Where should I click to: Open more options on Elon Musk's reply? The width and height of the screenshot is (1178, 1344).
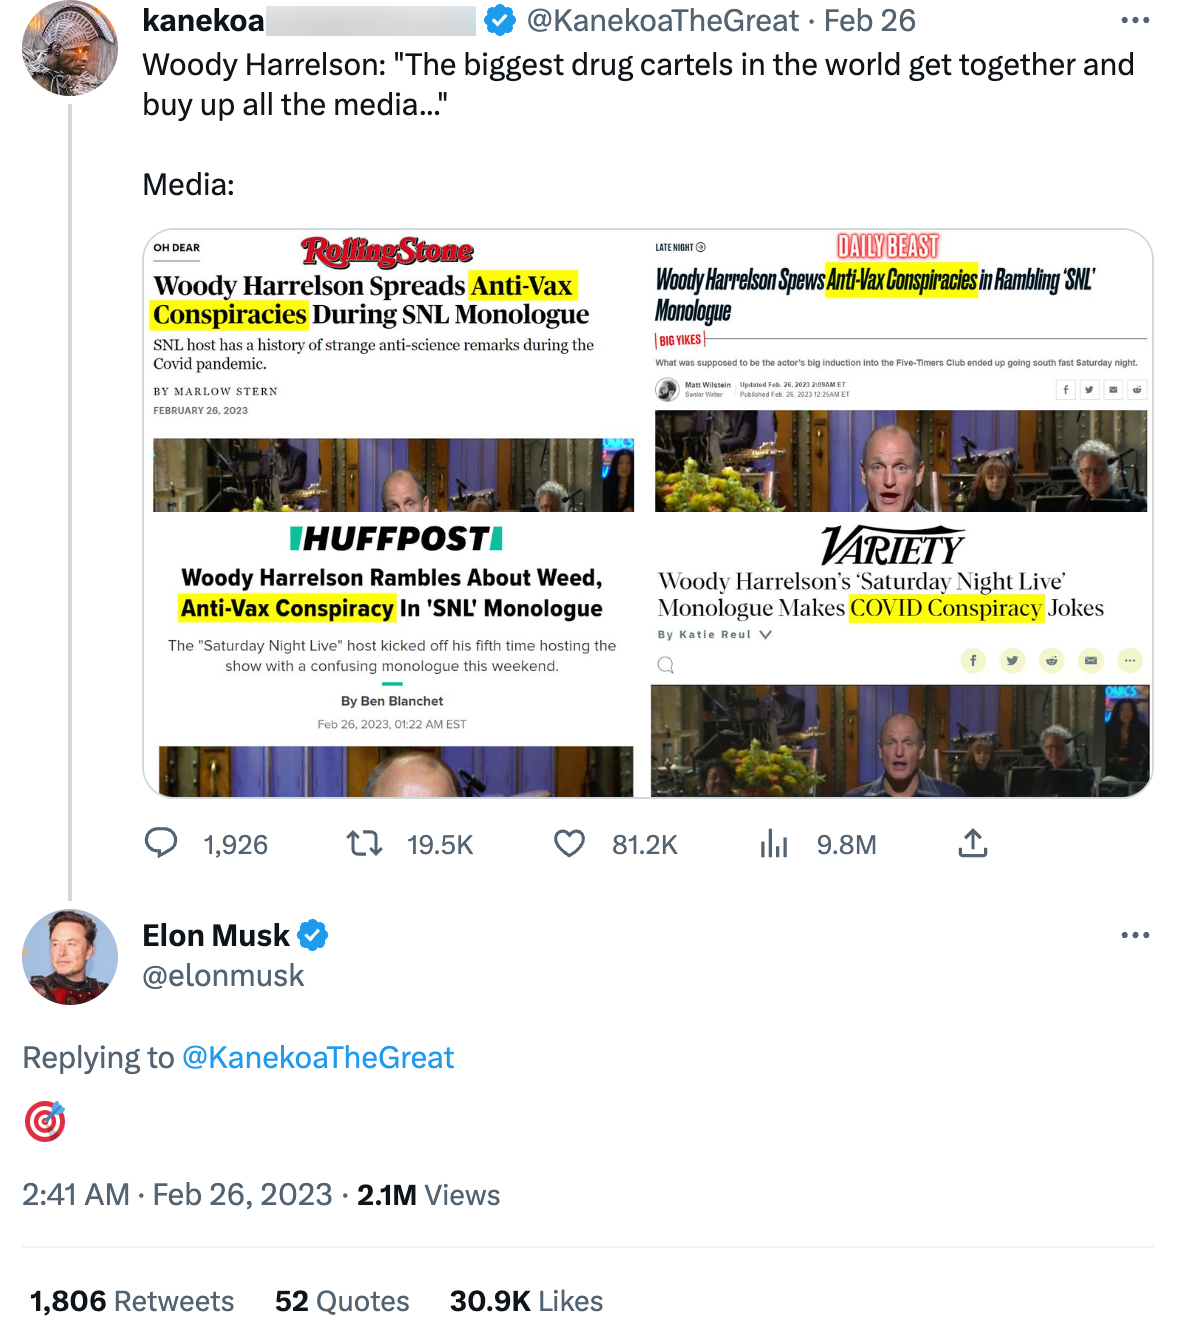(1135, 935)
